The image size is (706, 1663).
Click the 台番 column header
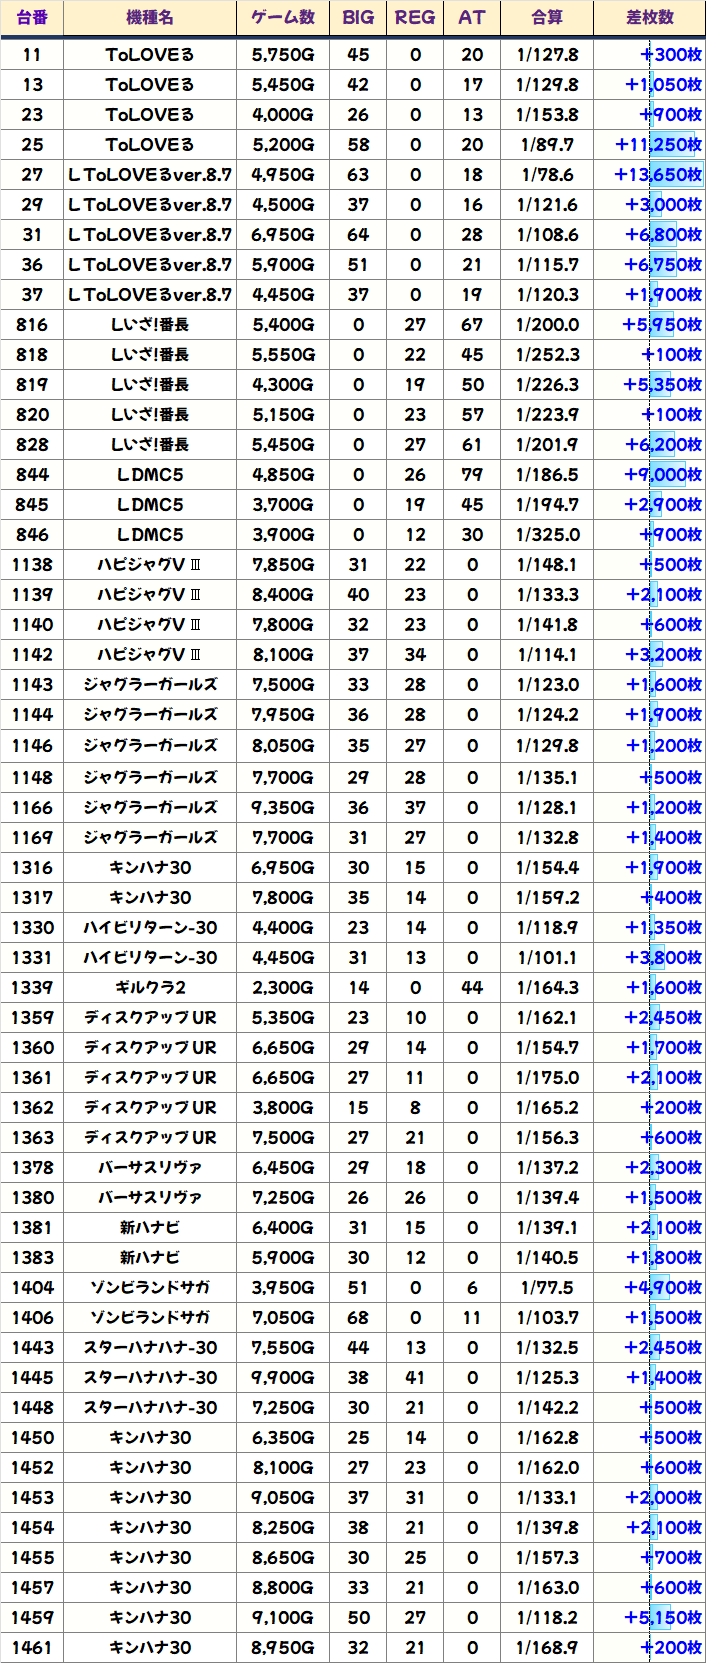32,18
